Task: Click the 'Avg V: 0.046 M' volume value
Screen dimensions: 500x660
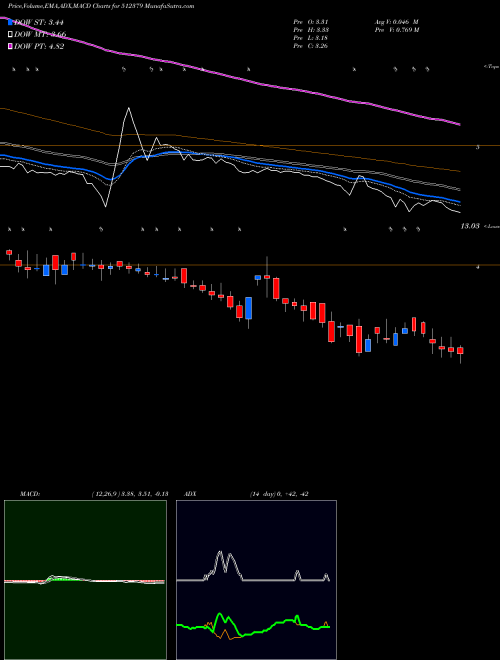Action: pyautogui.click(x=396, y=22)
